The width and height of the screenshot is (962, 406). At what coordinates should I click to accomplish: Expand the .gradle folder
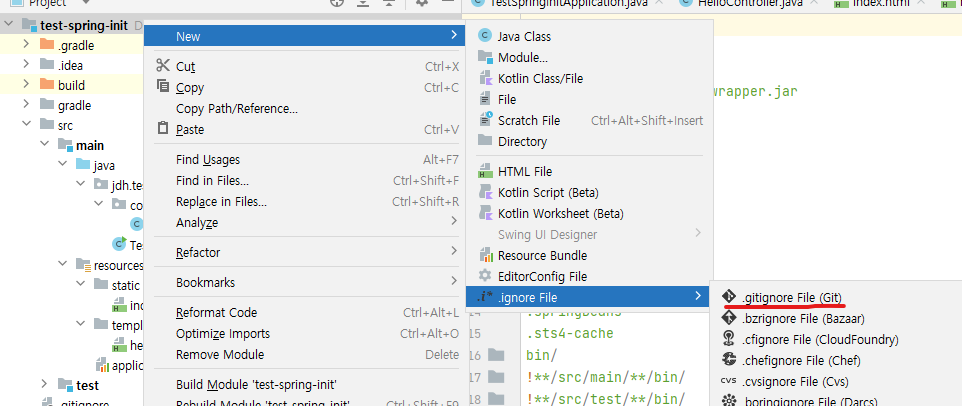[x=26, y=44]
